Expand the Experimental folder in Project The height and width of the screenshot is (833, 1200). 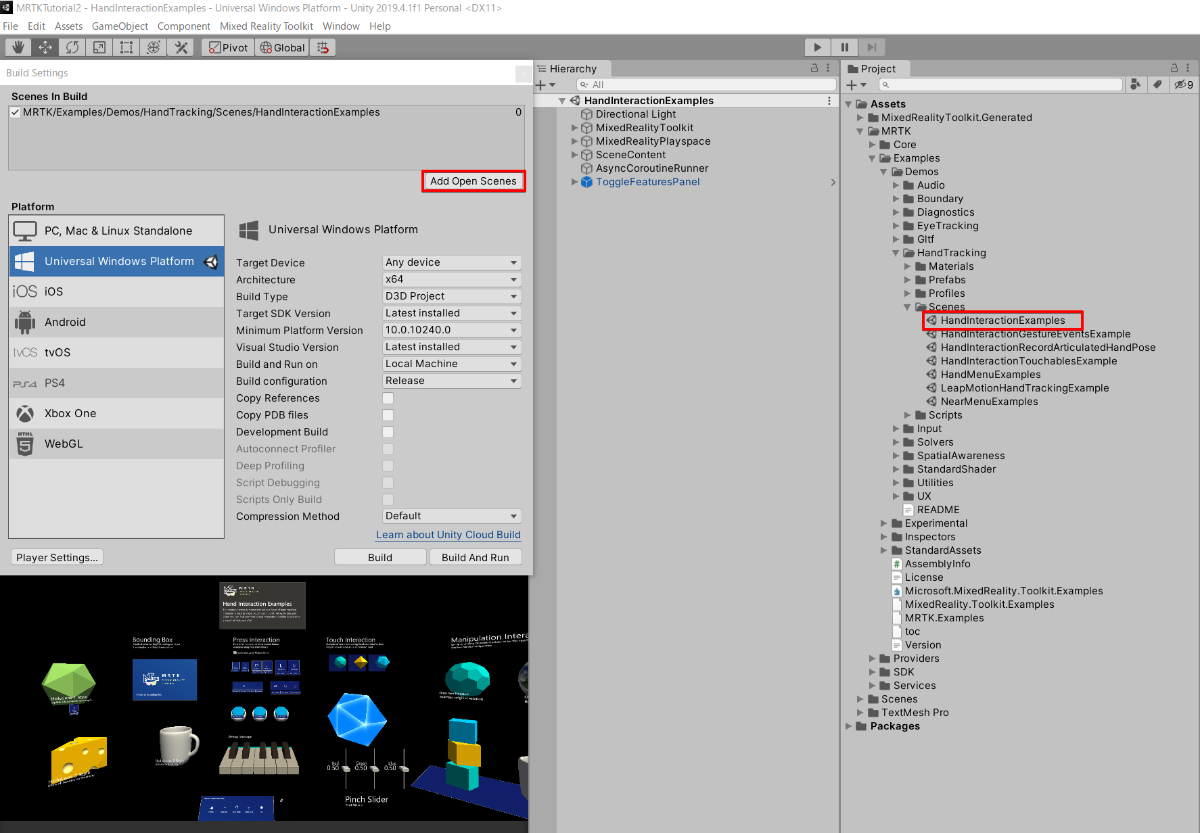(x=885, y=523)
